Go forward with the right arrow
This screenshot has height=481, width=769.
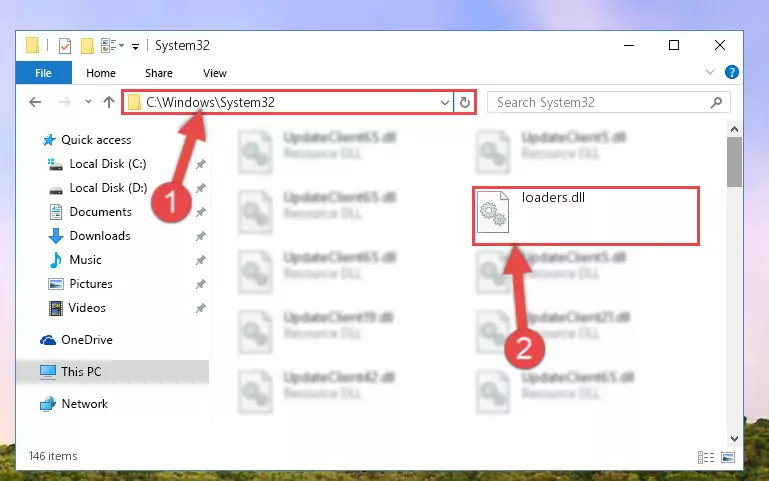point(64,102)
